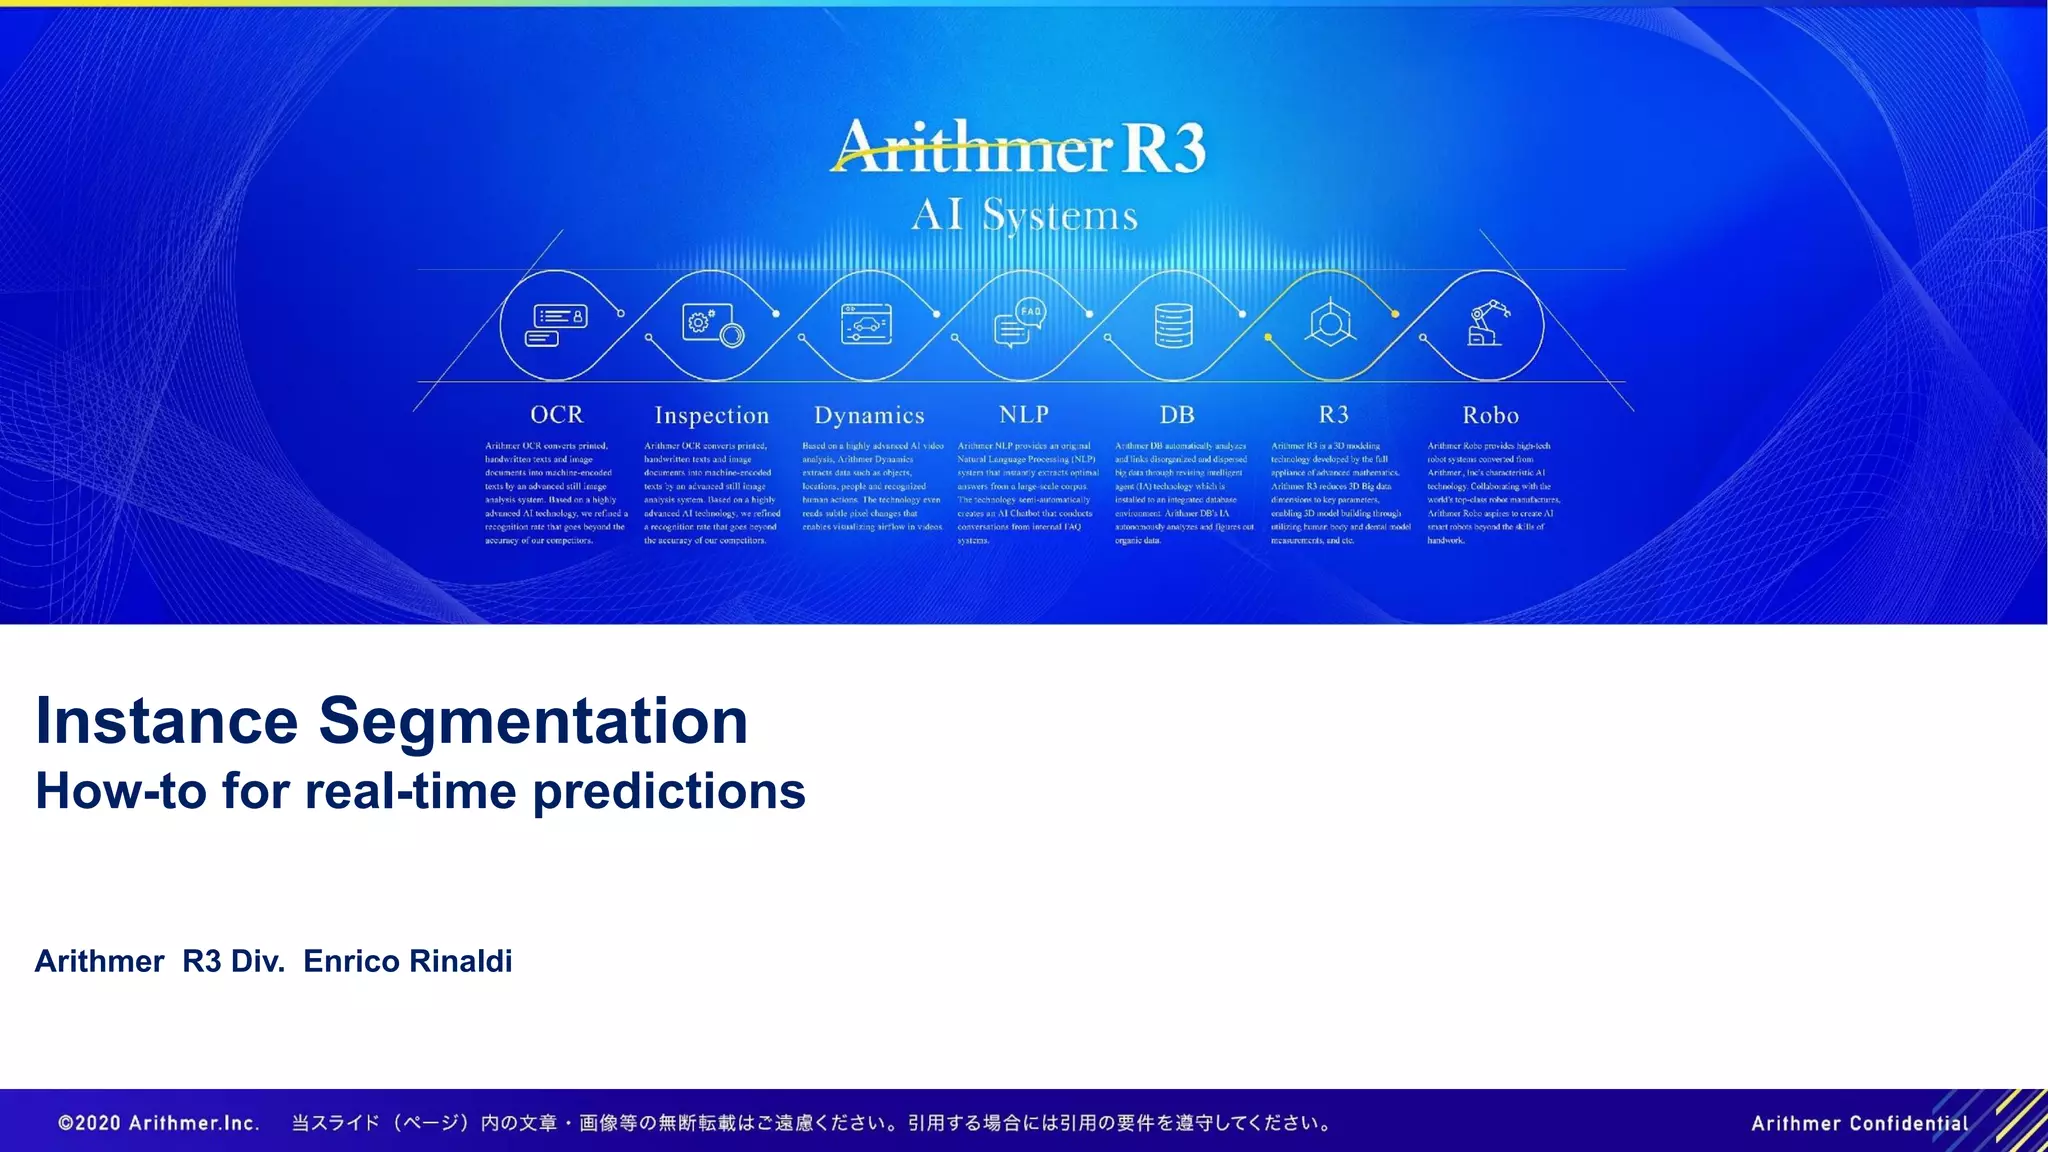Click the 'OCR' label text
Image resolution: width=2048 pixels, height=1152 pixels.
tap(556, 414)
